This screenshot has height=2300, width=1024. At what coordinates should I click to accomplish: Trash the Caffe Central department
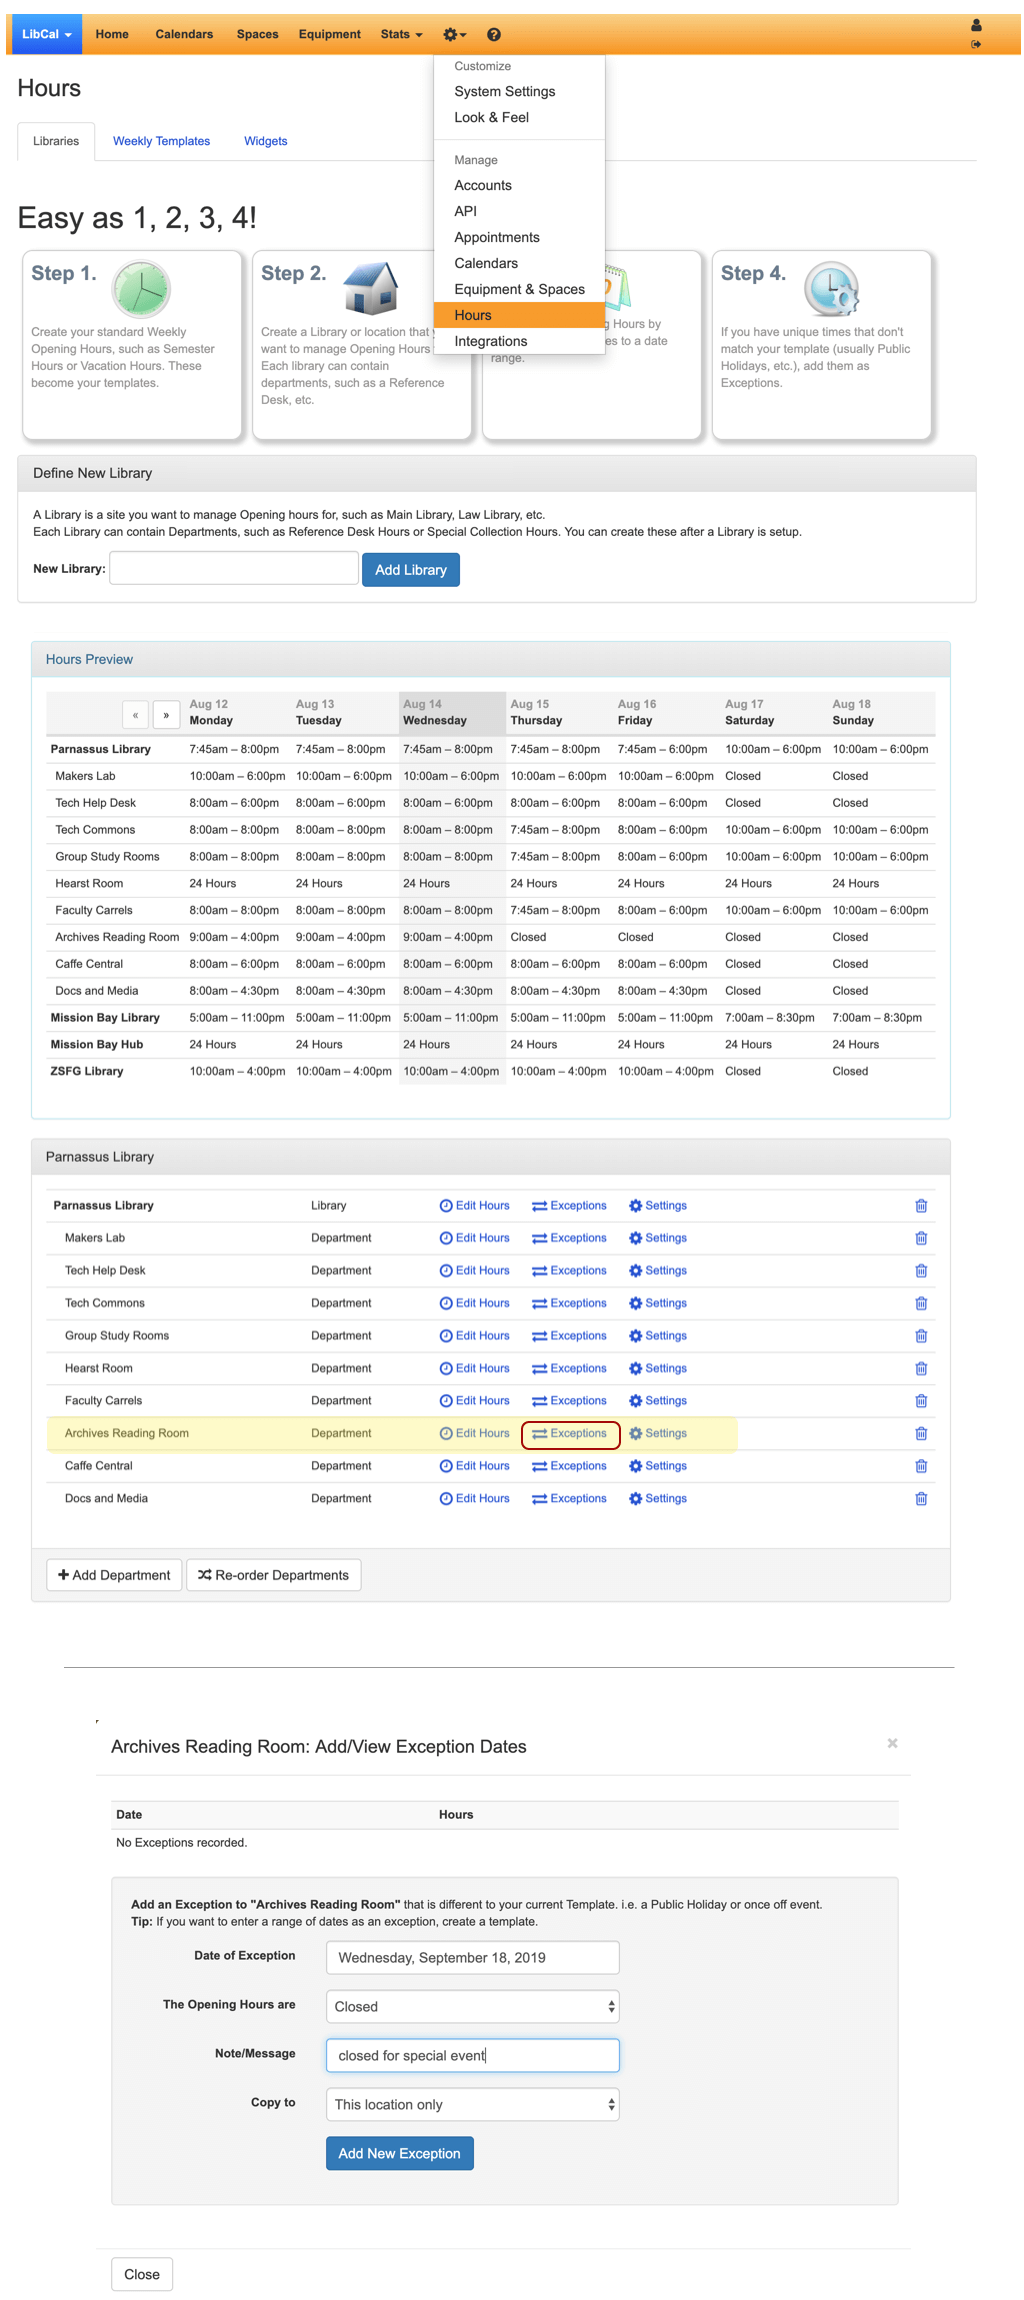(x=921, y=1466)
